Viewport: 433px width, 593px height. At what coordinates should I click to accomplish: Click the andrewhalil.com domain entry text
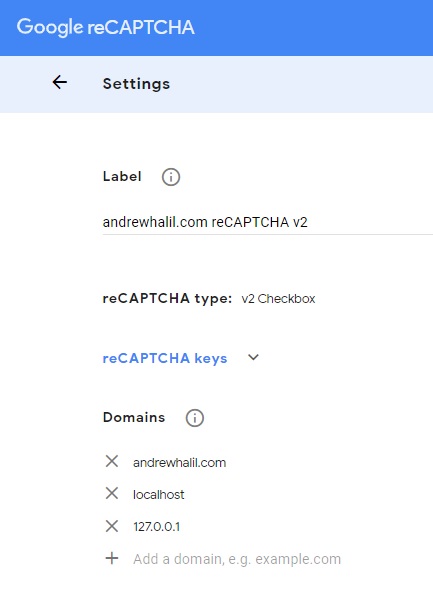[x=180, y=463]
